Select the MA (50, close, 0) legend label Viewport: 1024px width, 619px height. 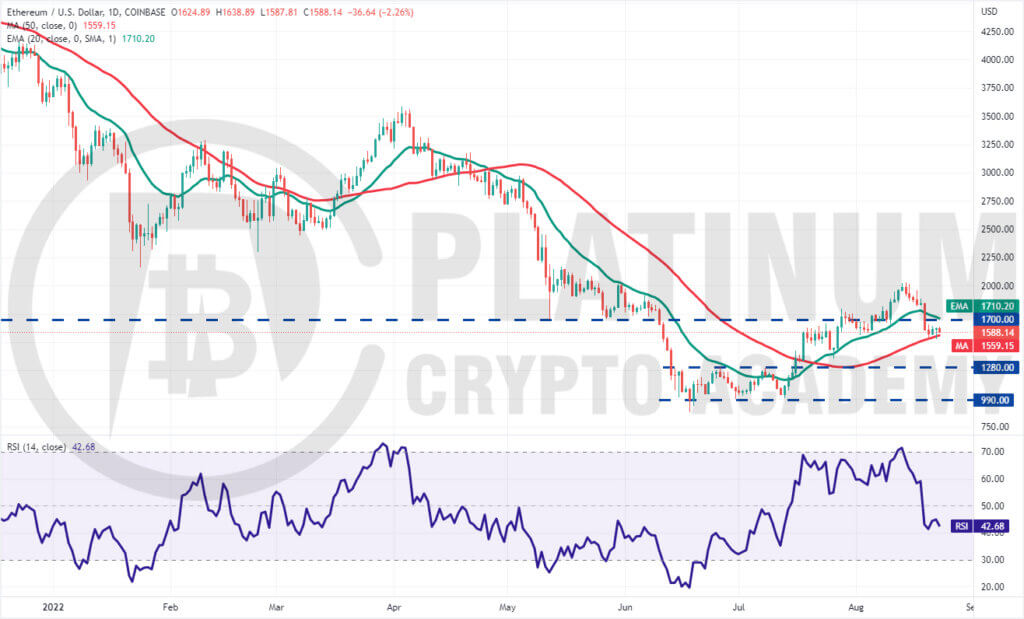click(42, 25)
